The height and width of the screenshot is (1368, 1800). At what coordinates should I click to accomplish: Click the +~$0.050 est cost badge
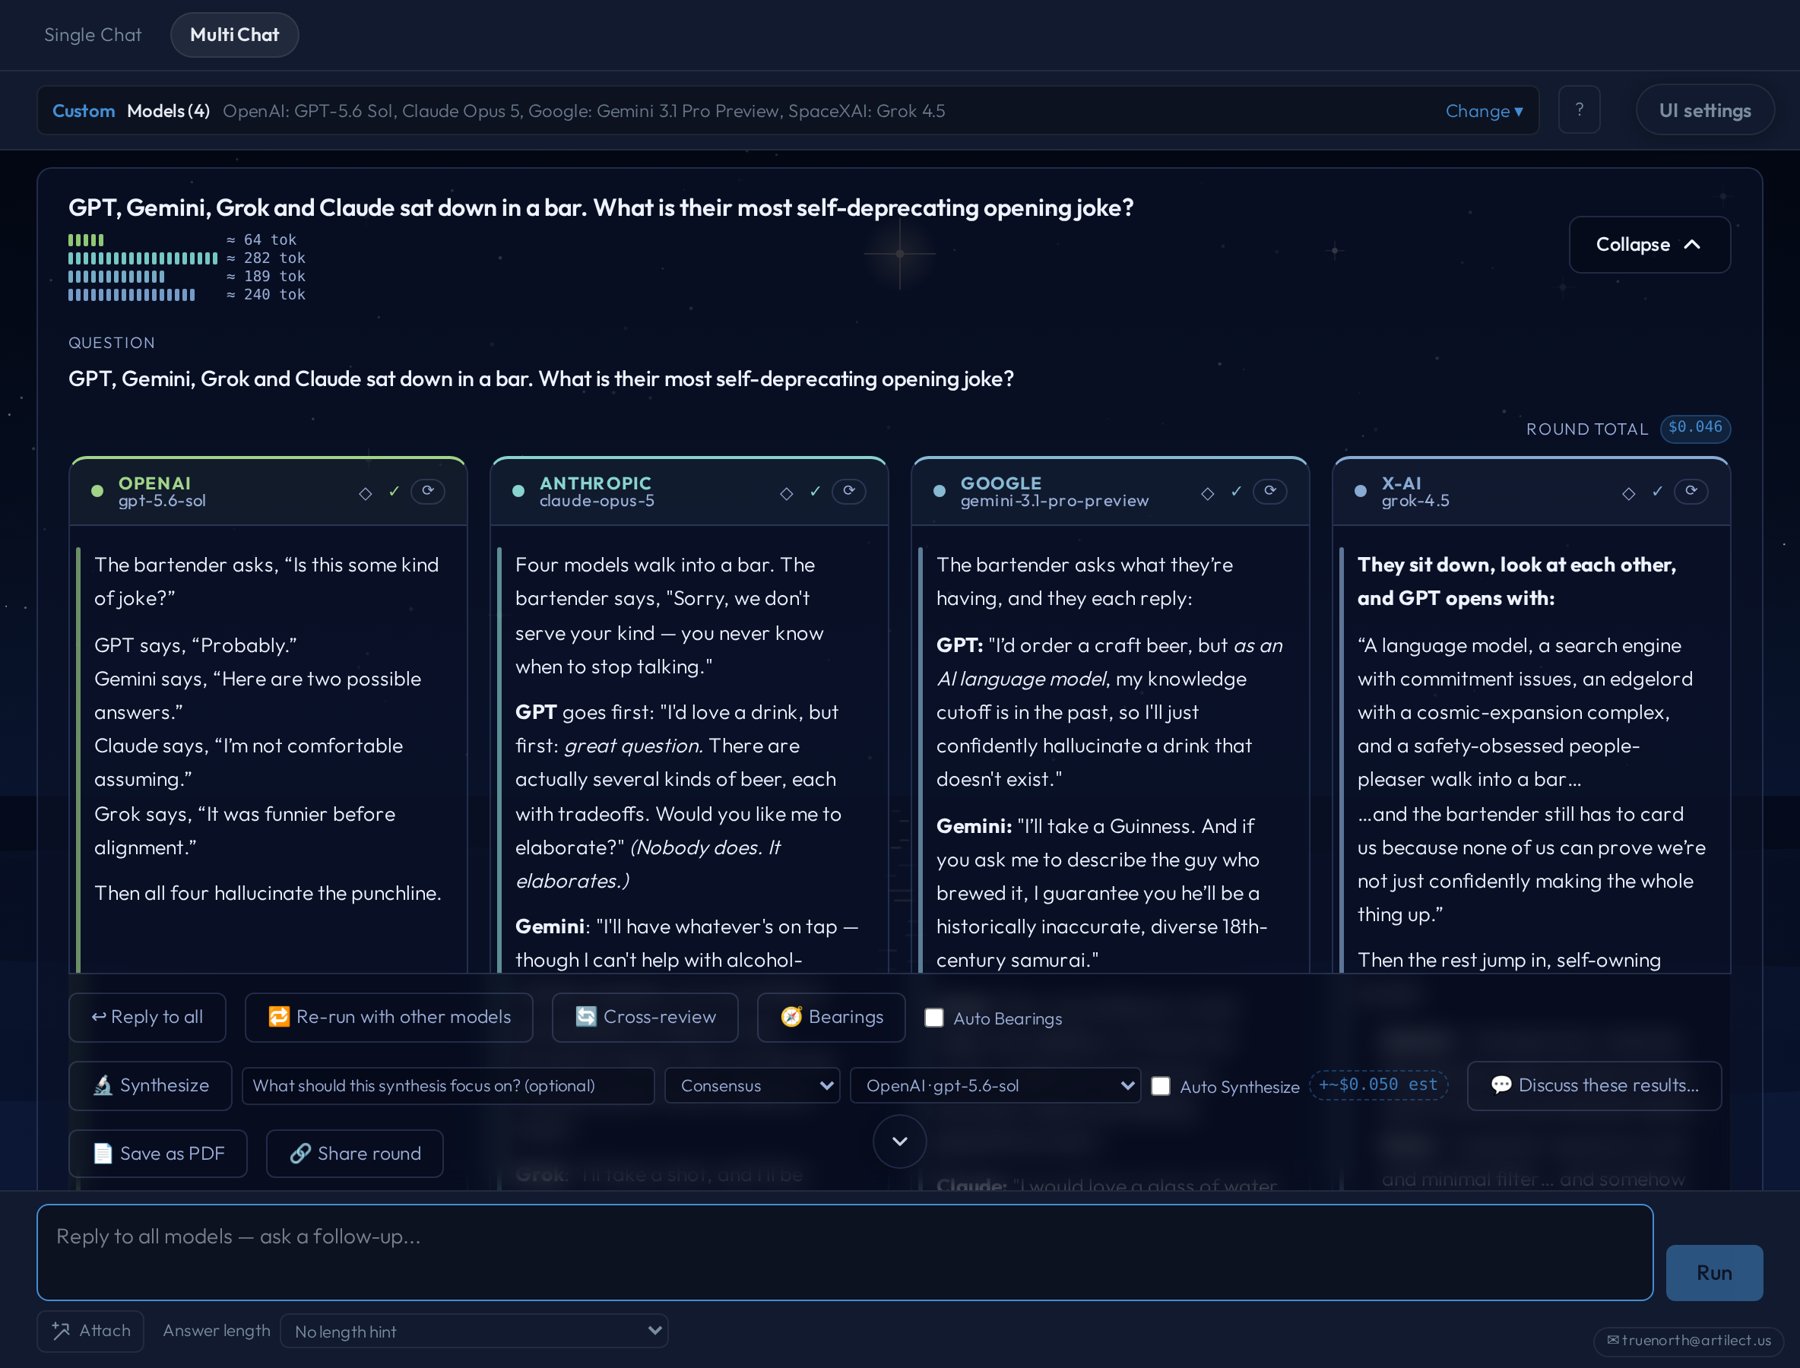[x=1378, y=1085]
